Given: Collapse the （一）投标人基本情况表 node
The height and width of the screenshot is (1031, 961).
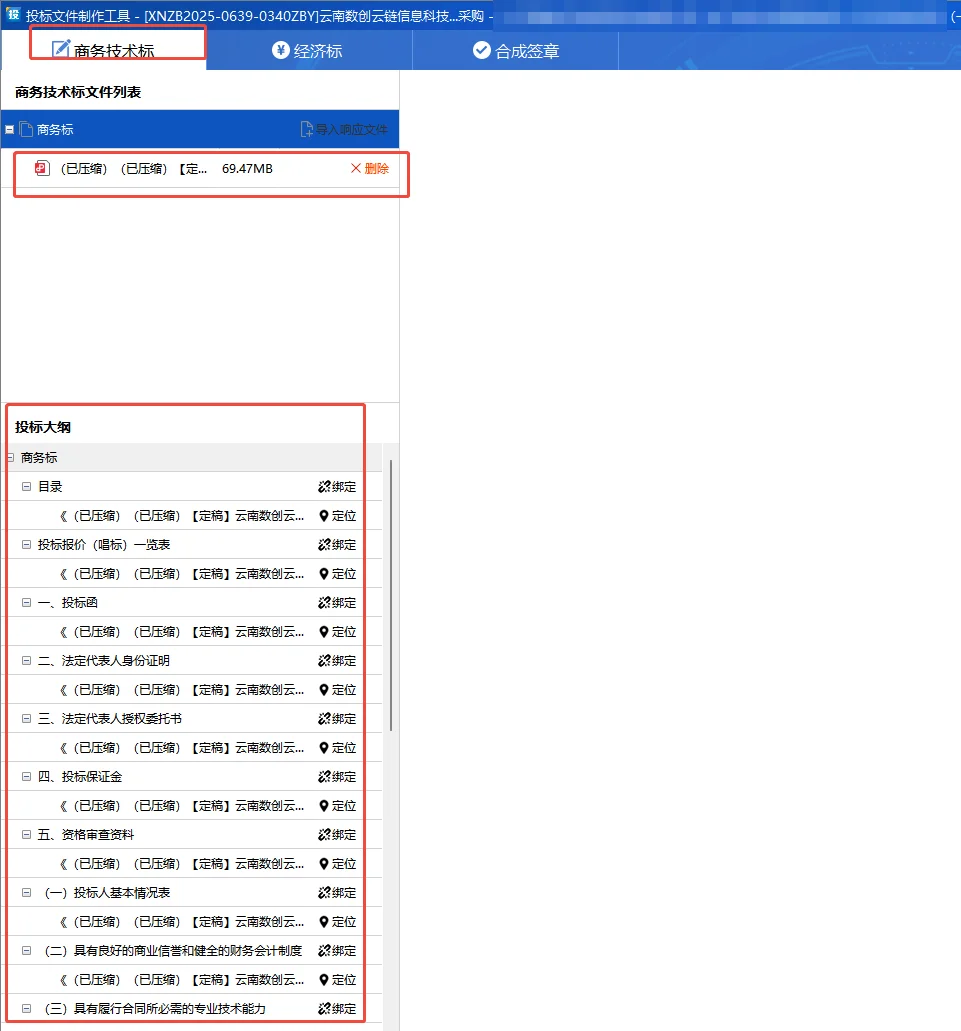Looking at the screenshot, I should (x=26, y=892).
